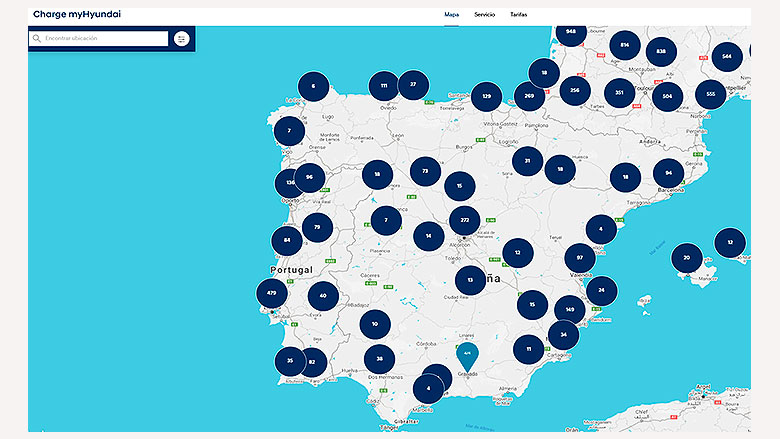This screenshot has width=780, height=439.
Task: Expand the 7-charger cluster near Salamanca
Action: pyautogui.click(x=386, y=220)
